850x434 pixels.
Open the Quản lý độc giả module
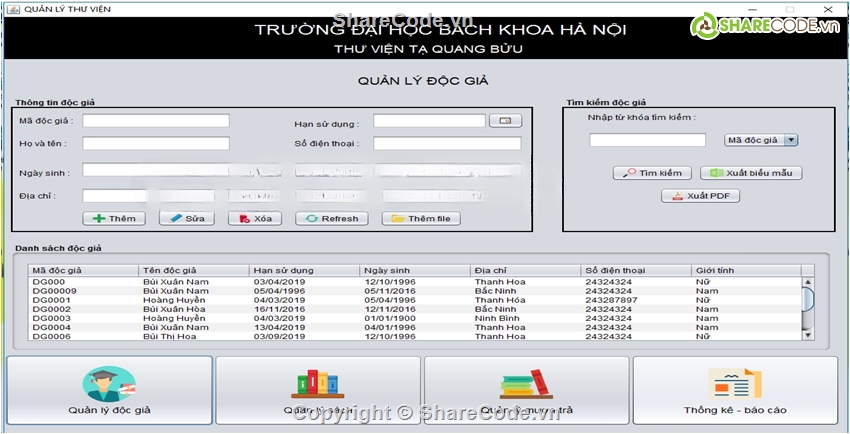[x=109, y=390]
